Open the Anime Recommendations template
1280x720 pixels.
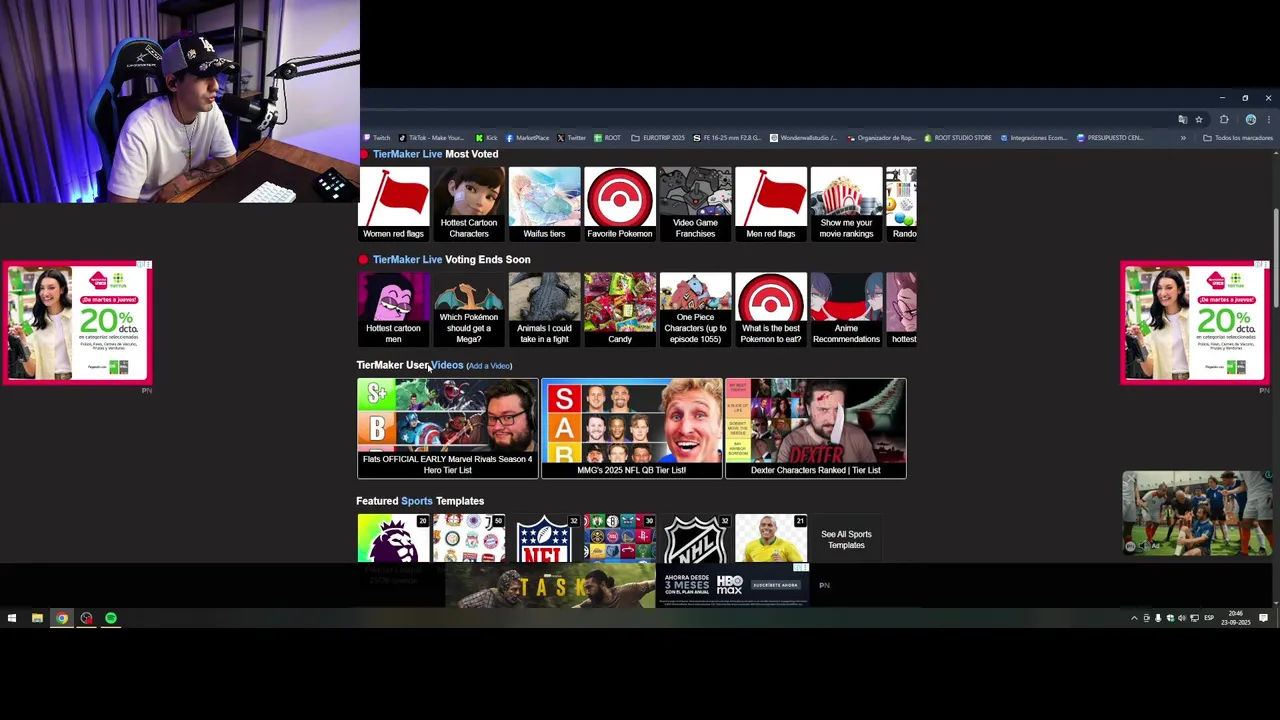[x=846, y=309]
